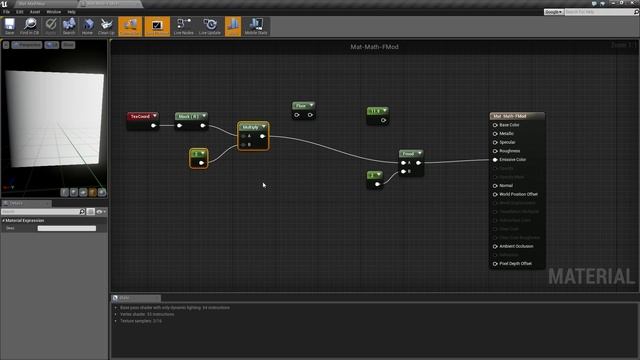This screenshot has height=360, width=640.
Task: Toggle the Live Nodes toolbar button
Action: (x=184, y=26)
